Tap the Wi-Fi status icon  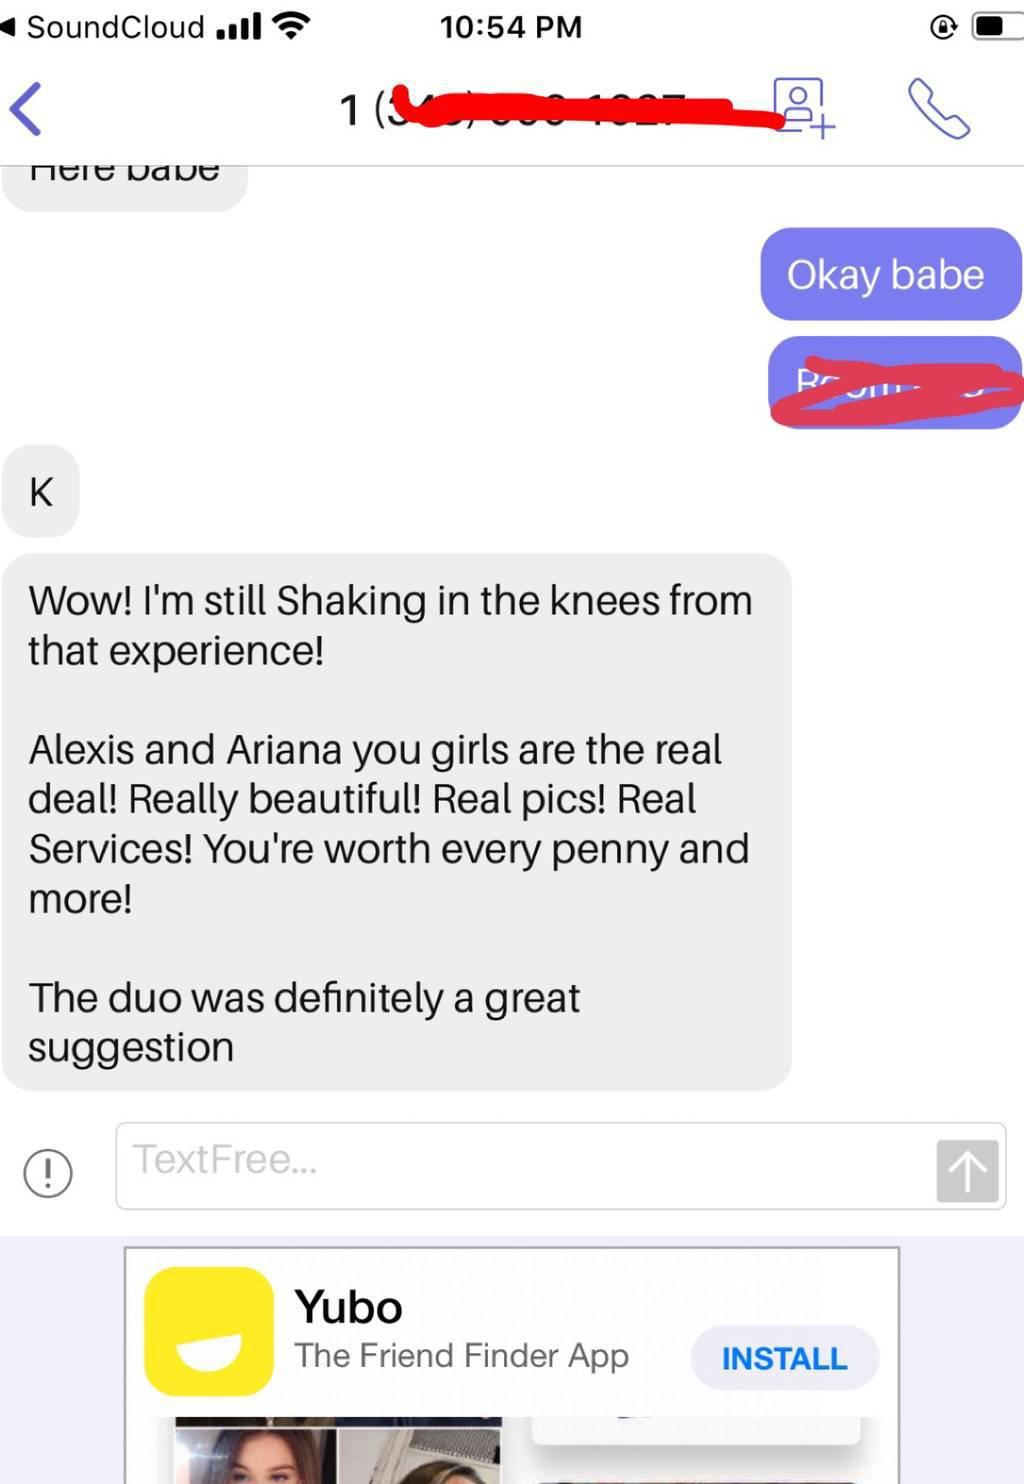point(291,25)
